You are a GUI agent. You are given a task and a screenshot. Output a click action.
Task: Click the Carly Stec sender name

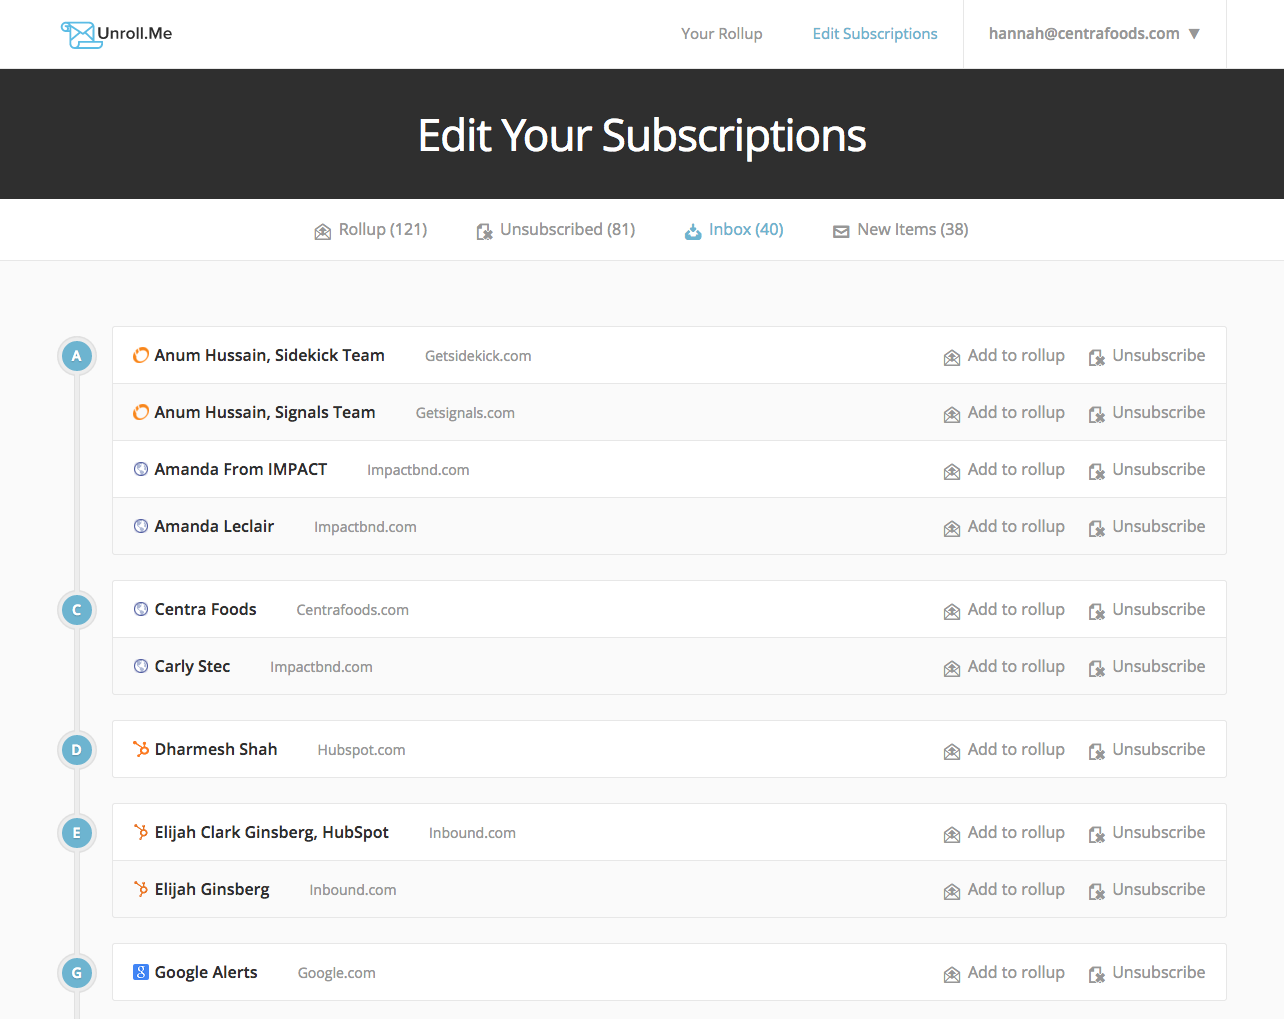[192, 667]
